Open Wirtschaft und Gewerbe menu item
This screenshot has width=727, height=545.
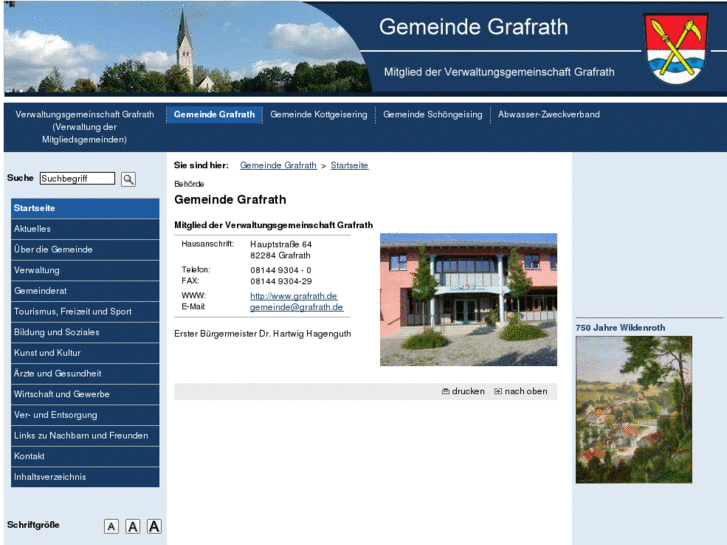(x=85, y=394)
